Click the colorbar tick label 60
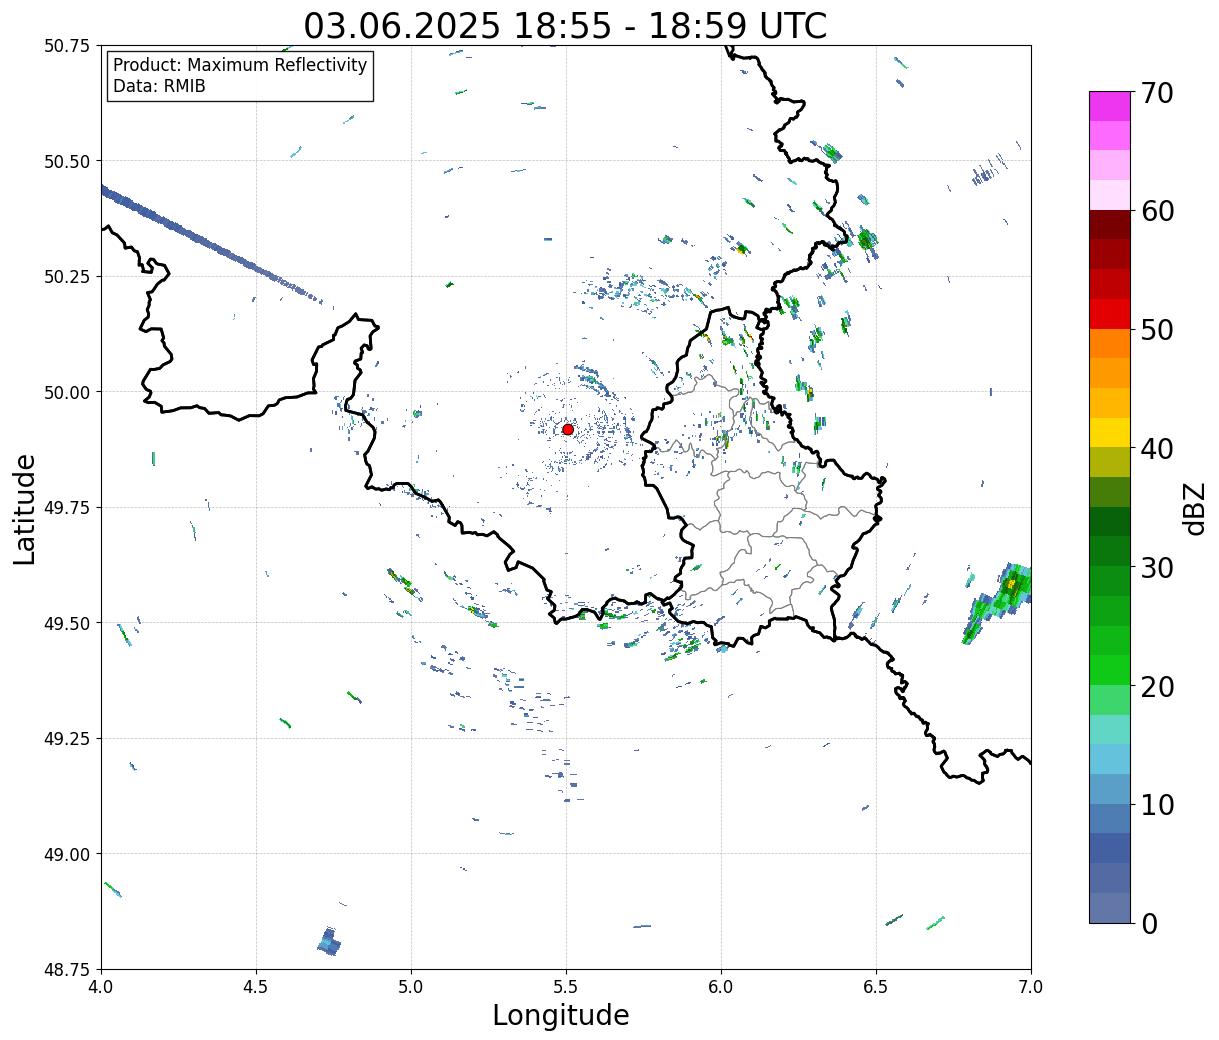The width and height of the screenshot is (1219, 1040). coord(1157,211)
